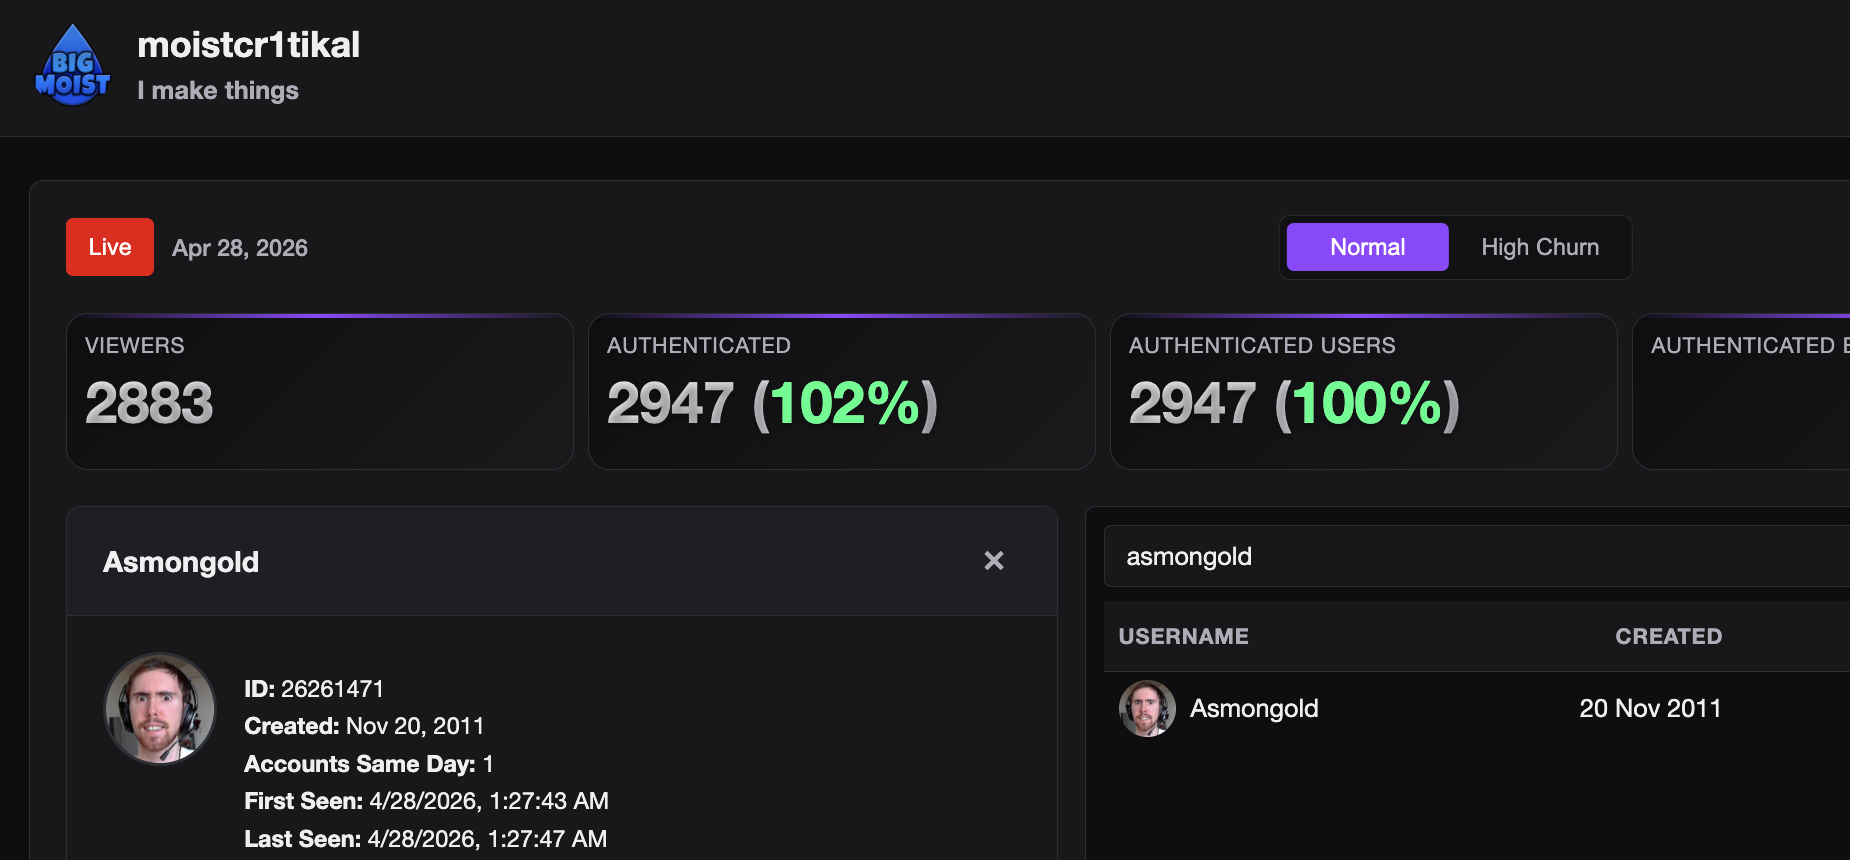Click the 'I make things' channel description
Viewport: 1850px width, 860px height.
[x=218, y=91]
